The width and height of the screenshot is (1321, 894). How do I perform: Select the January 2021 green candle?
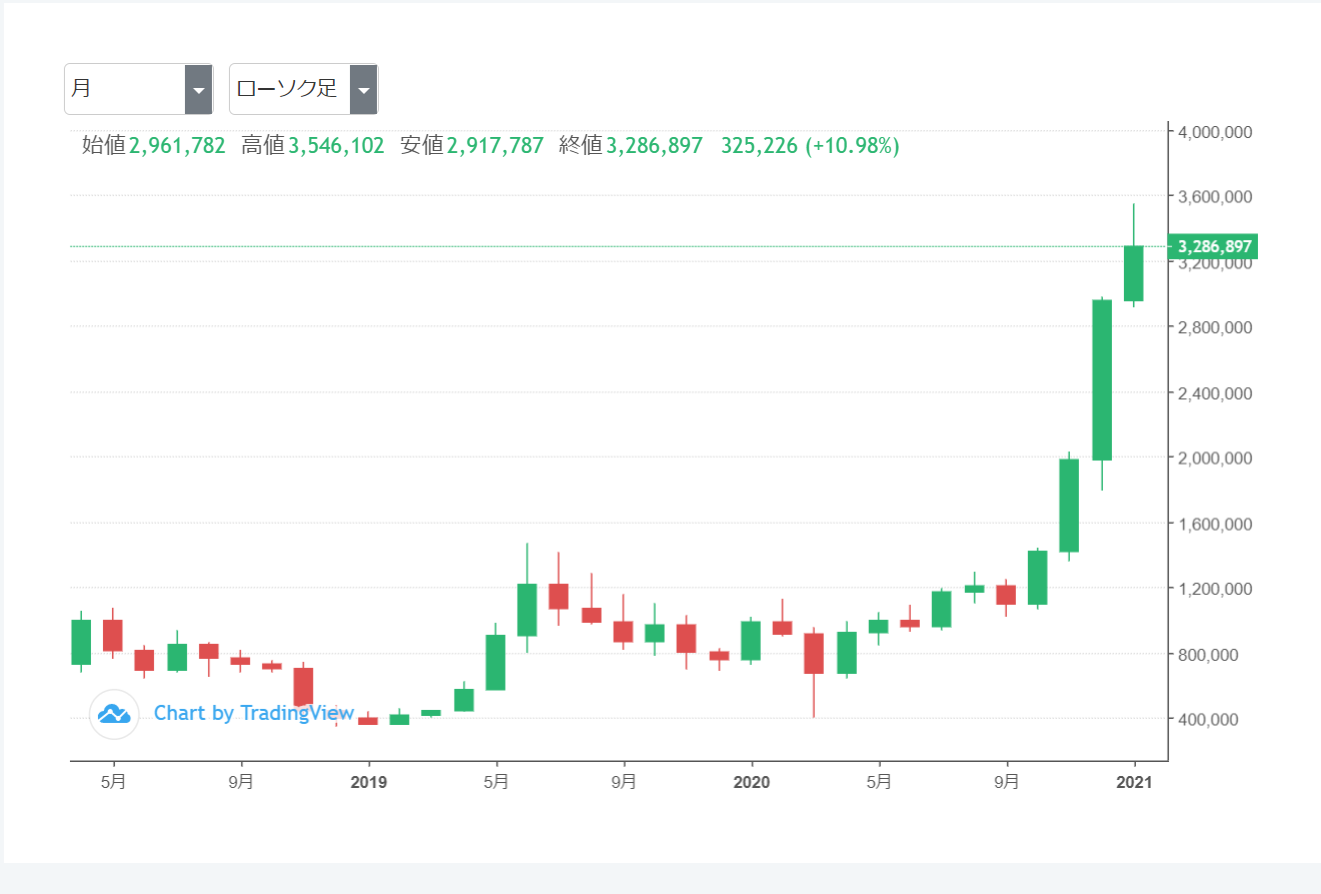(x=1133, y=273)
